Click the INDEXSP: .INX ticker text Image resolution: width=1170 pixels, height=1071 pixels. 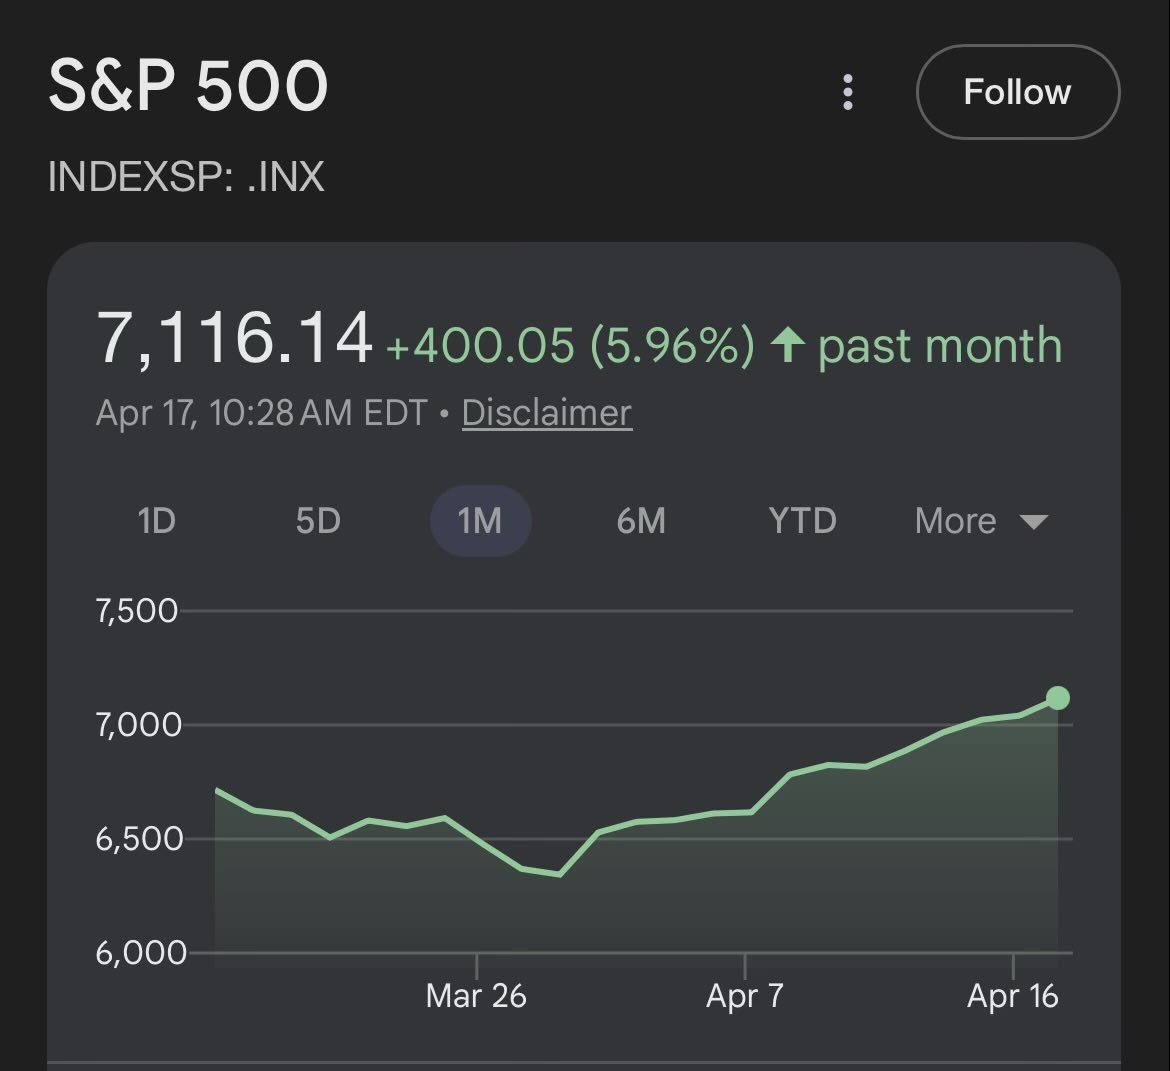(x=186, y=177)
